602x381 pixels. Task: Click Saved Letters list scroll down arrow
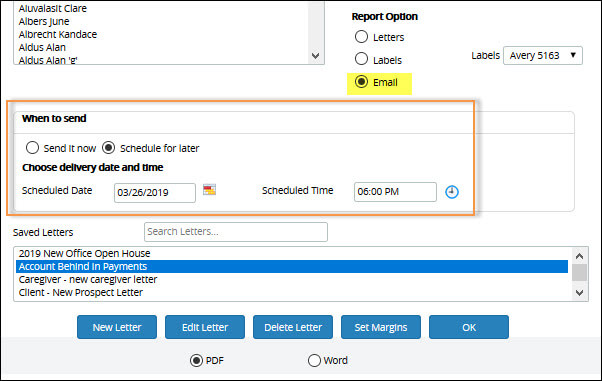pyautogui.click(x=579, y=293)
